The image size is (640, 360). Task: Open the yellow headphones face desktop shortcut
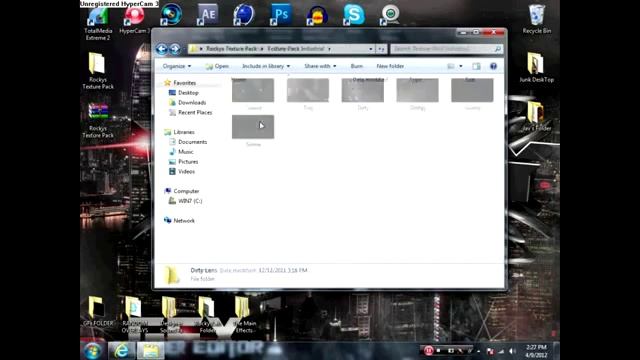pos(317,15)
